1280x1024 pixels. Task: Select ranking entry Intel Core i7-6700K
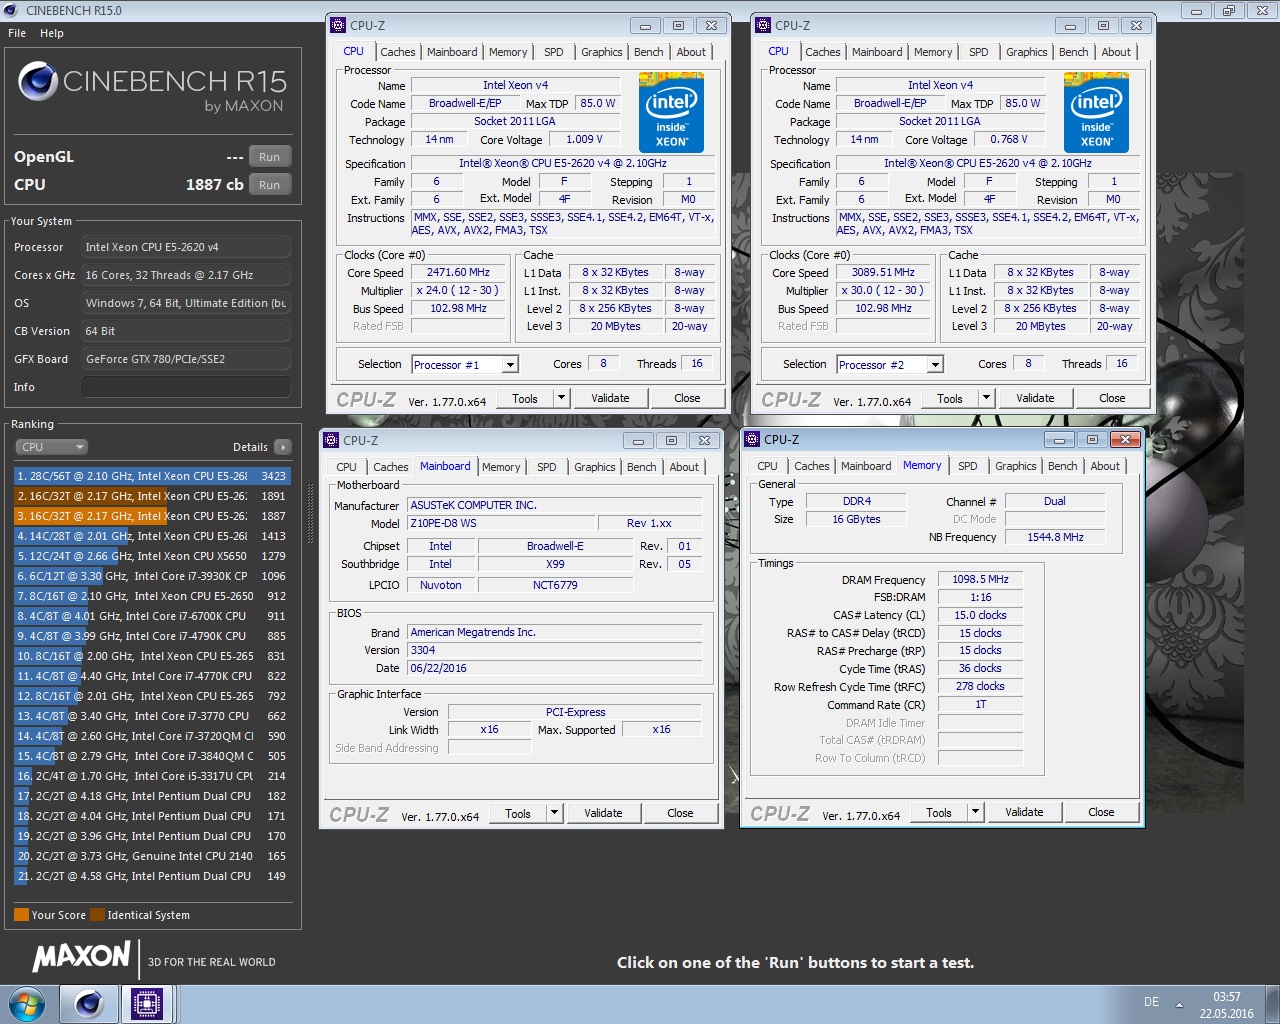[153, 616]
